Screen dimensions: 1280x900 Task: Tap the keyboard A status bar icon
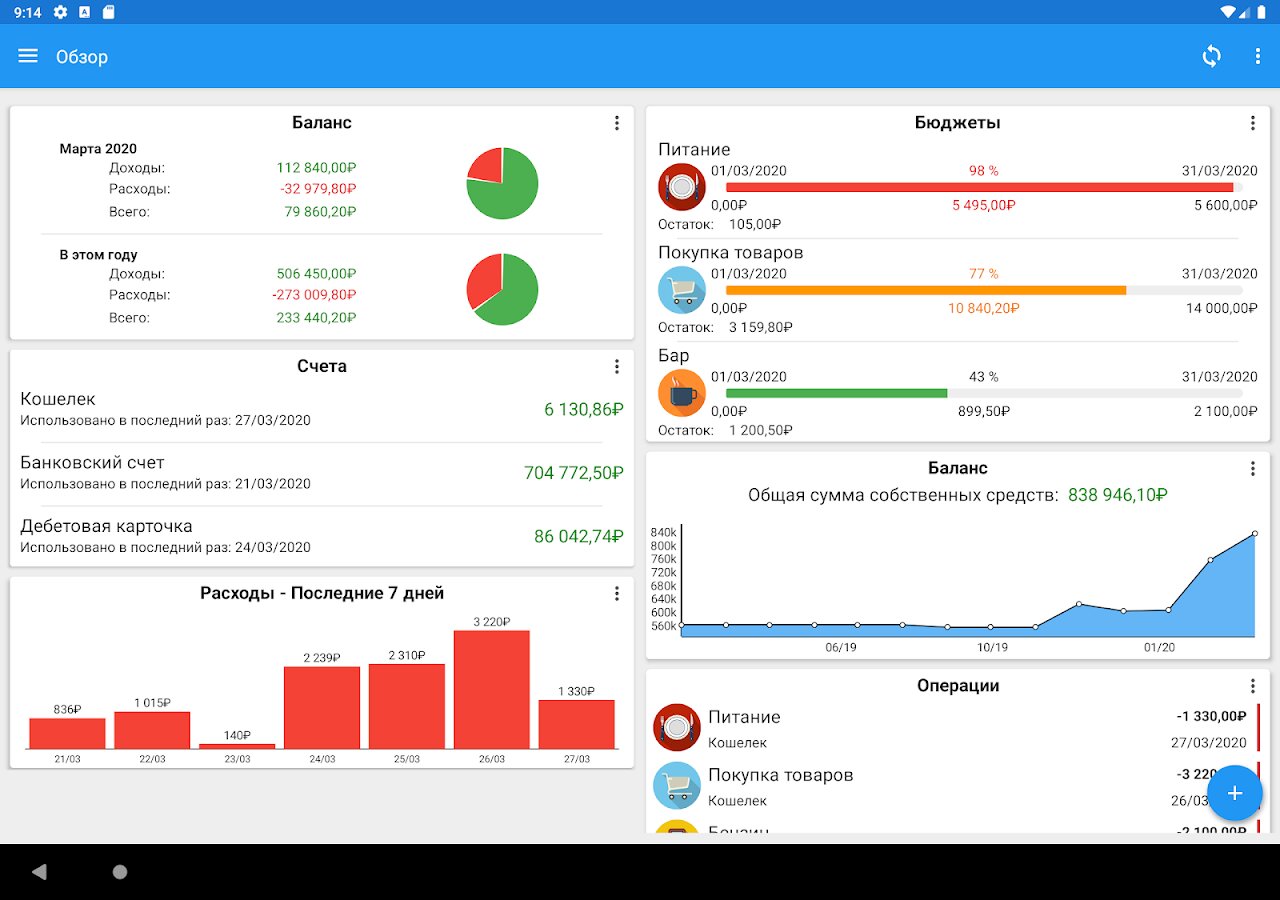84,12
